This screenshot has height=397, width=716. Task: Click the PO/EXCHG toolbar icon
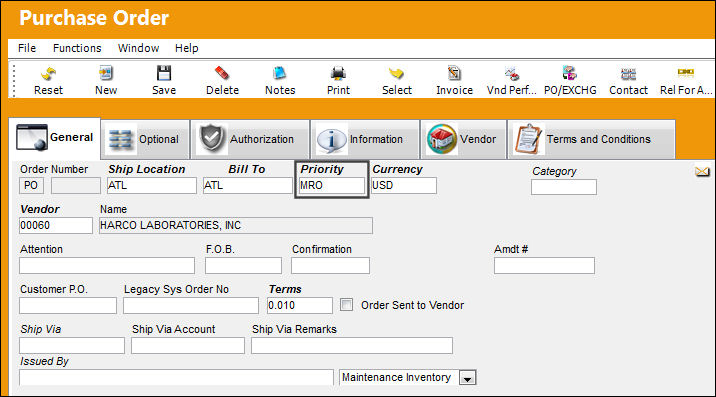[x=569, y=73]
